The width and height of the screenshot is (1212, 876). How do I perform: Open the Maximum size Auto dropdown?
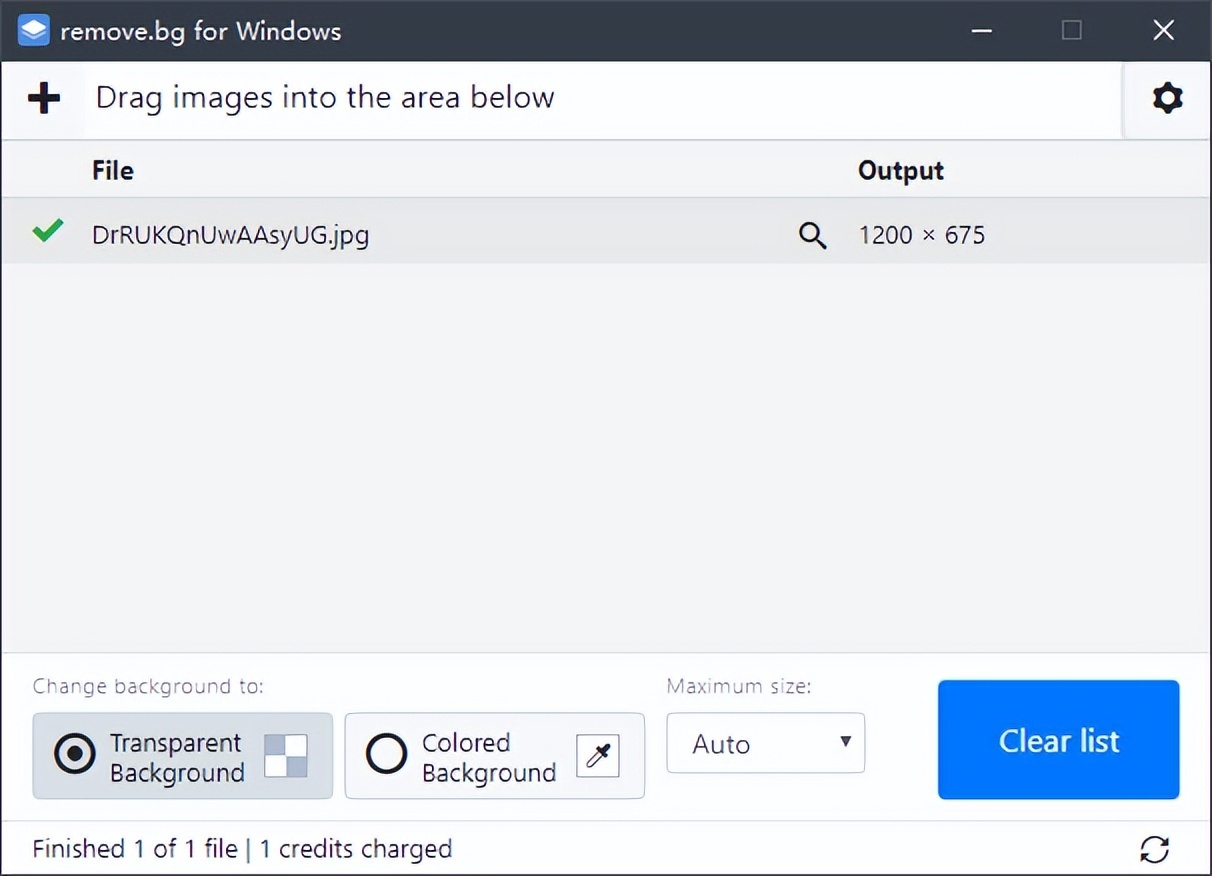click(x=766, y=743)
